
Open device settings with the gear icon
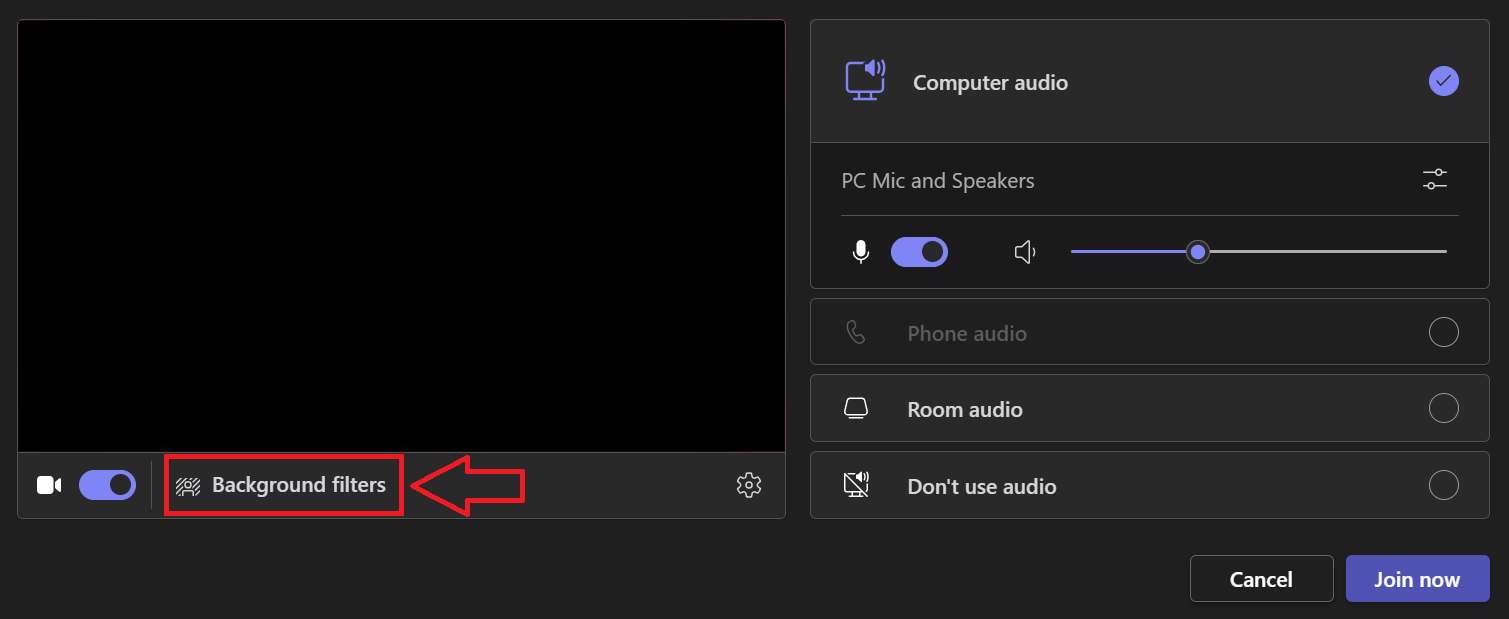pos(748,485)
